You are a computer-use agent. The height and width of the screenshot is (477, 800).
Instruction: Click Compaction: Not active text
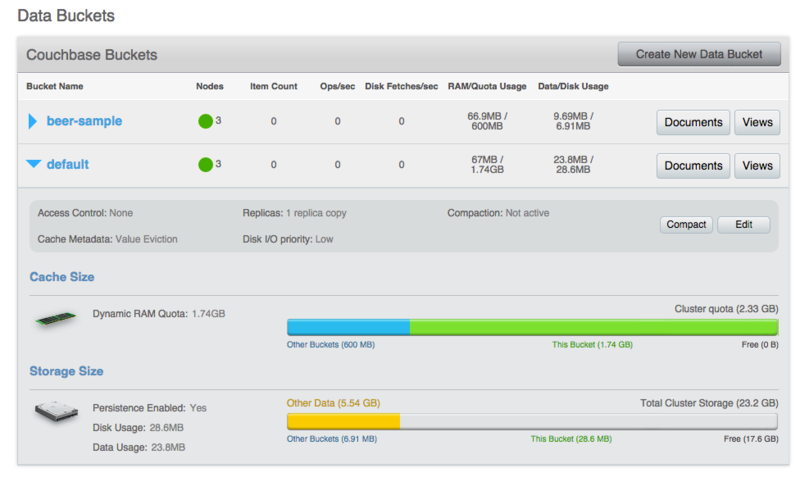[498, 213]
